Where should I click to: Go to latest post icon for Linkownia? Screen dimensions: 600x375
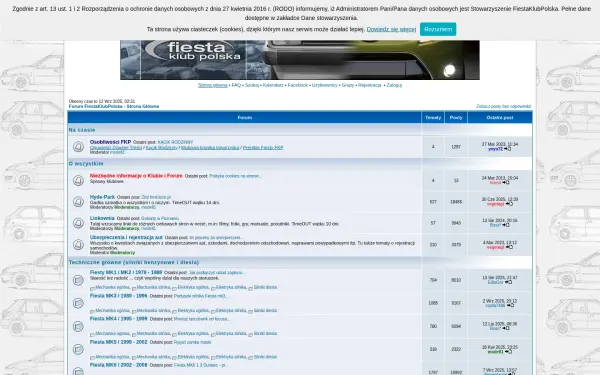point(506,225)
